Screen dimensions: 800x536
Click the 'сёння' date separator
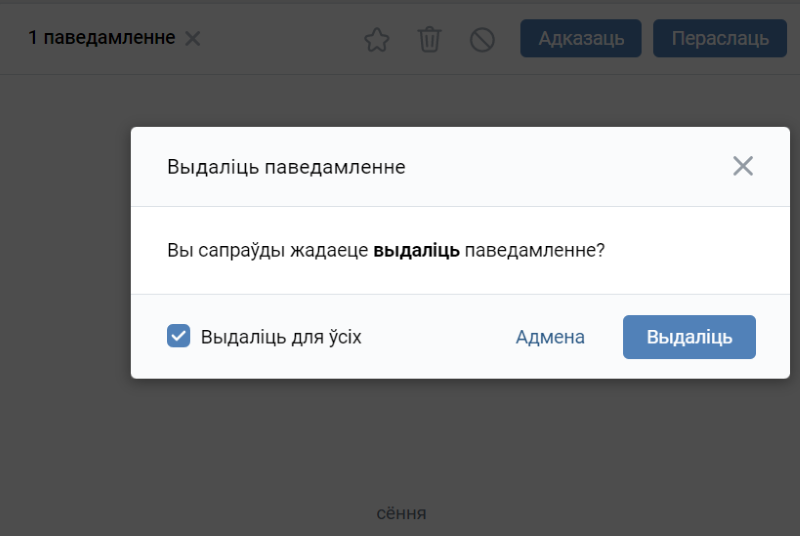(x=401, y=513)
